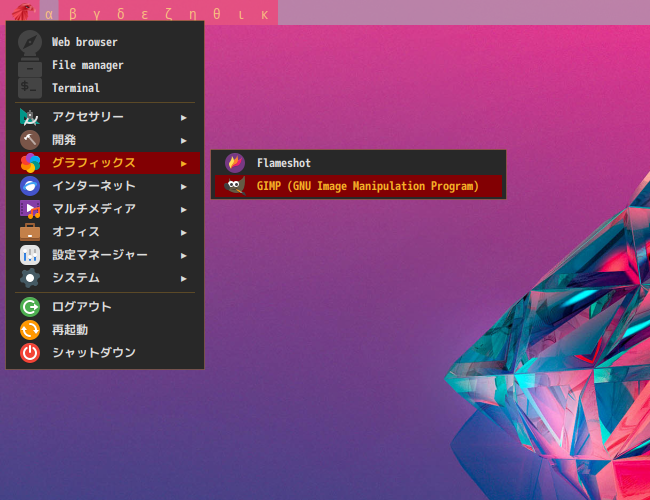Launch the Web browser entry
This screenshot has height=500, width=650.
(x=105, y=42)
